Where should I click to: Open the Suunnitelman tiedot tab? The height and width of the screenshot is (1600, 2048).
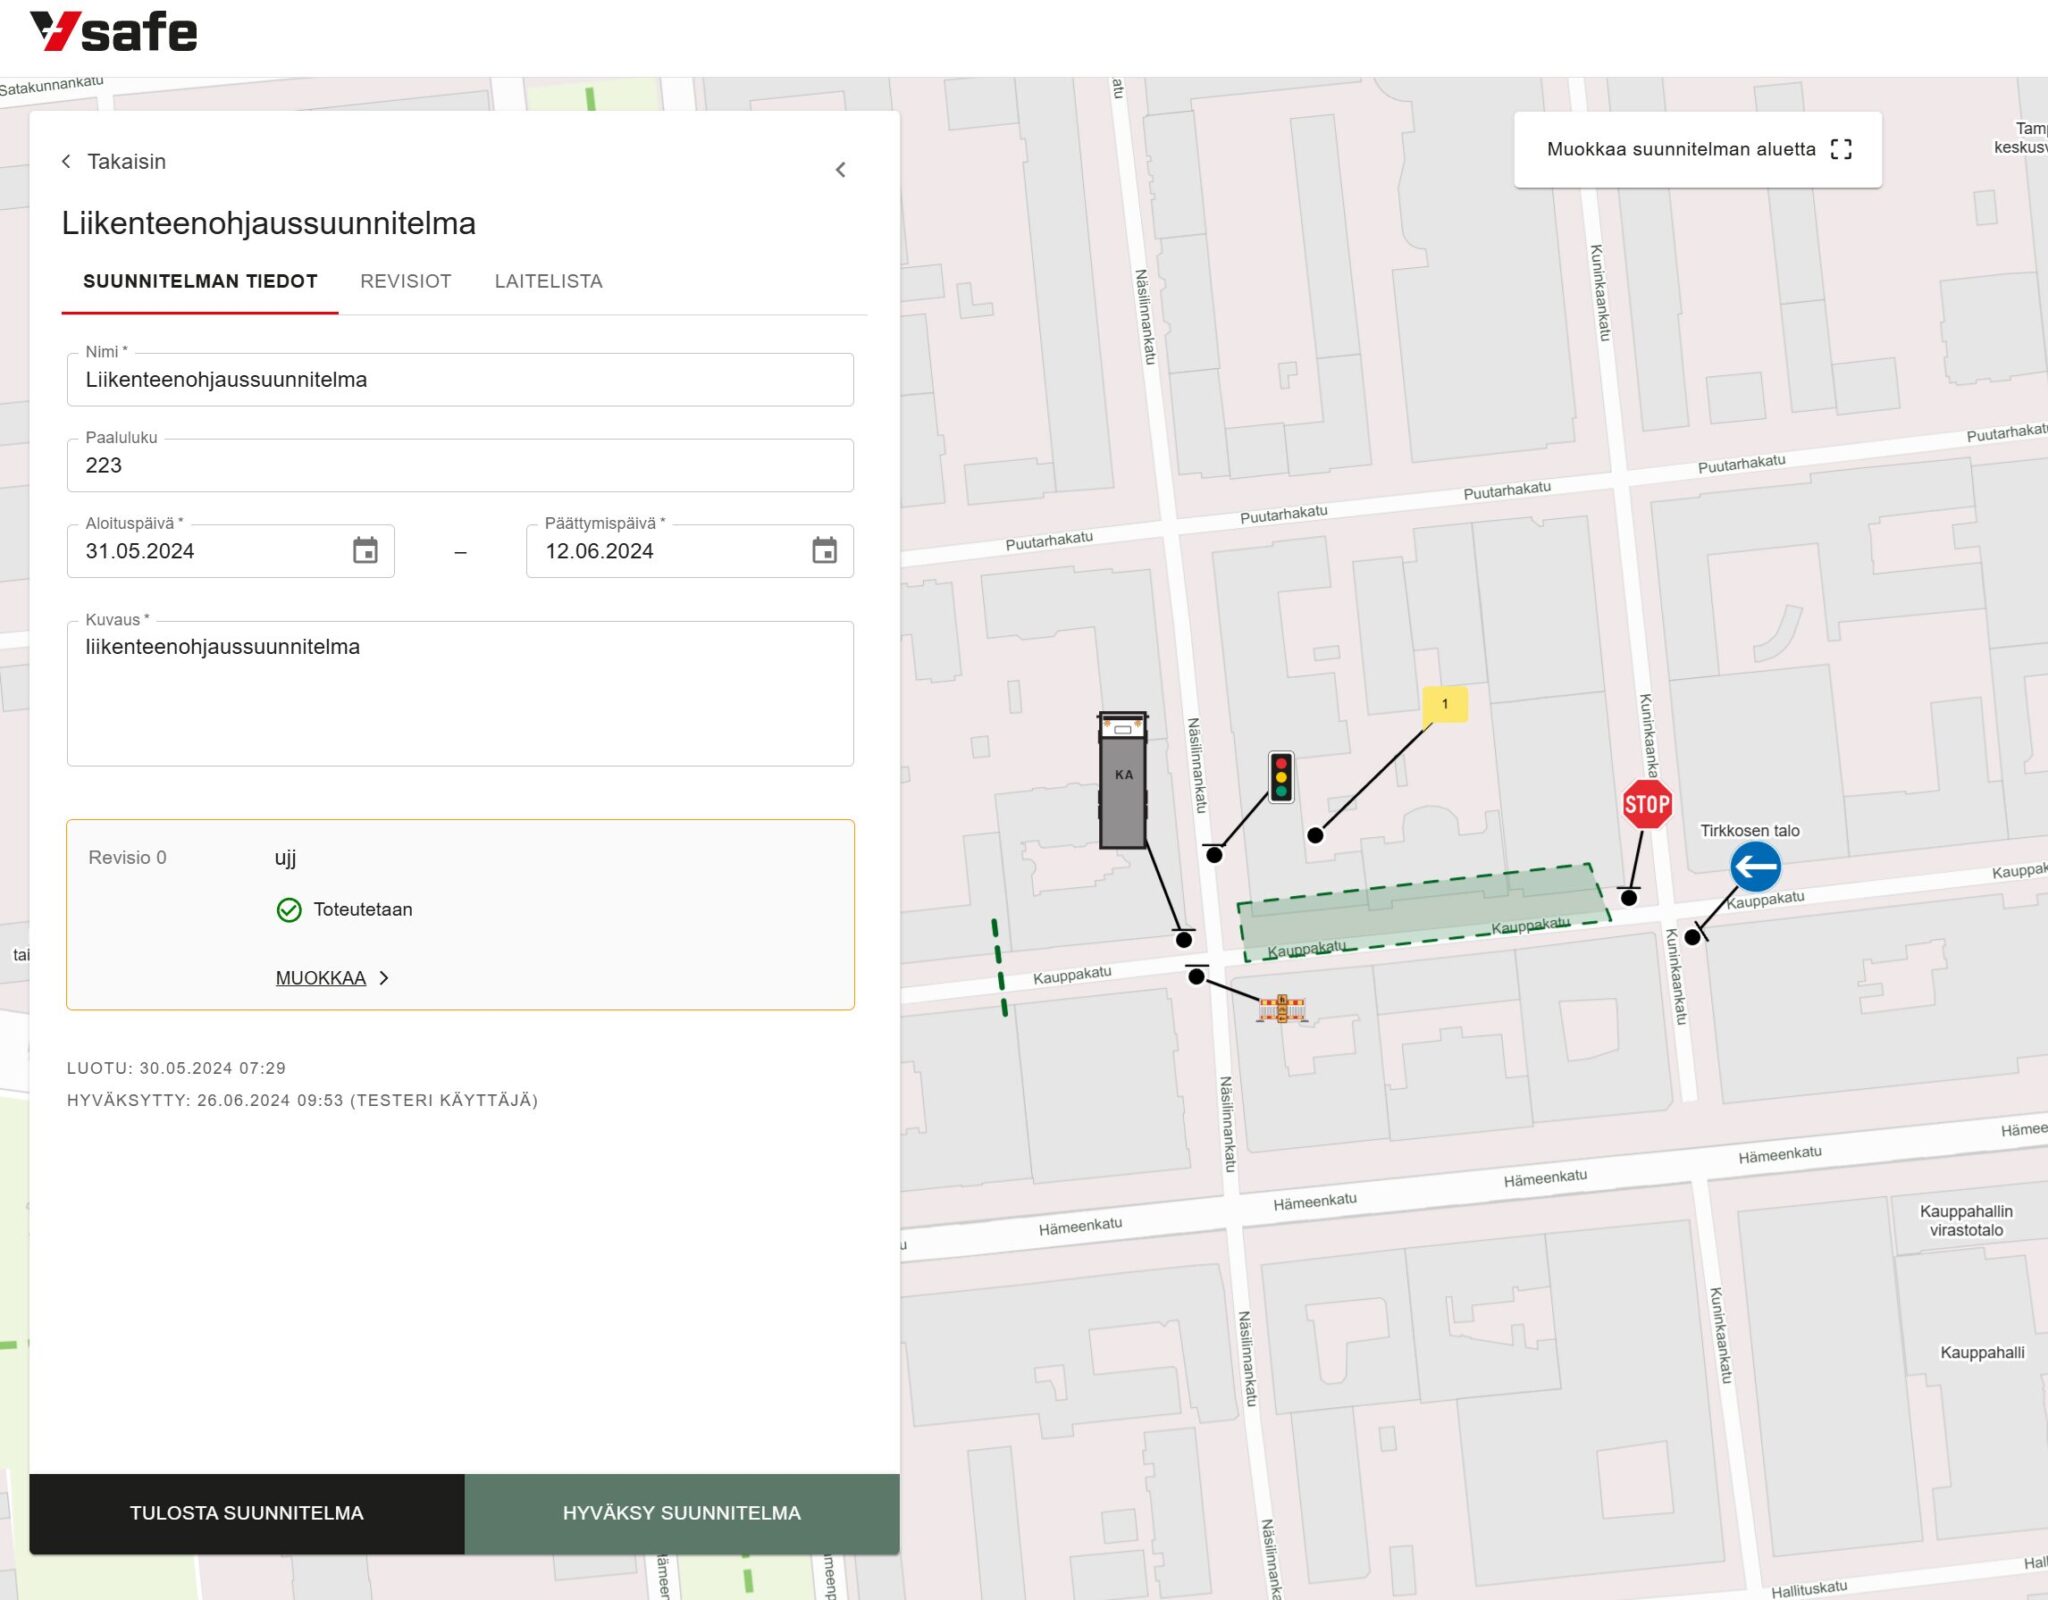point(200,281)
